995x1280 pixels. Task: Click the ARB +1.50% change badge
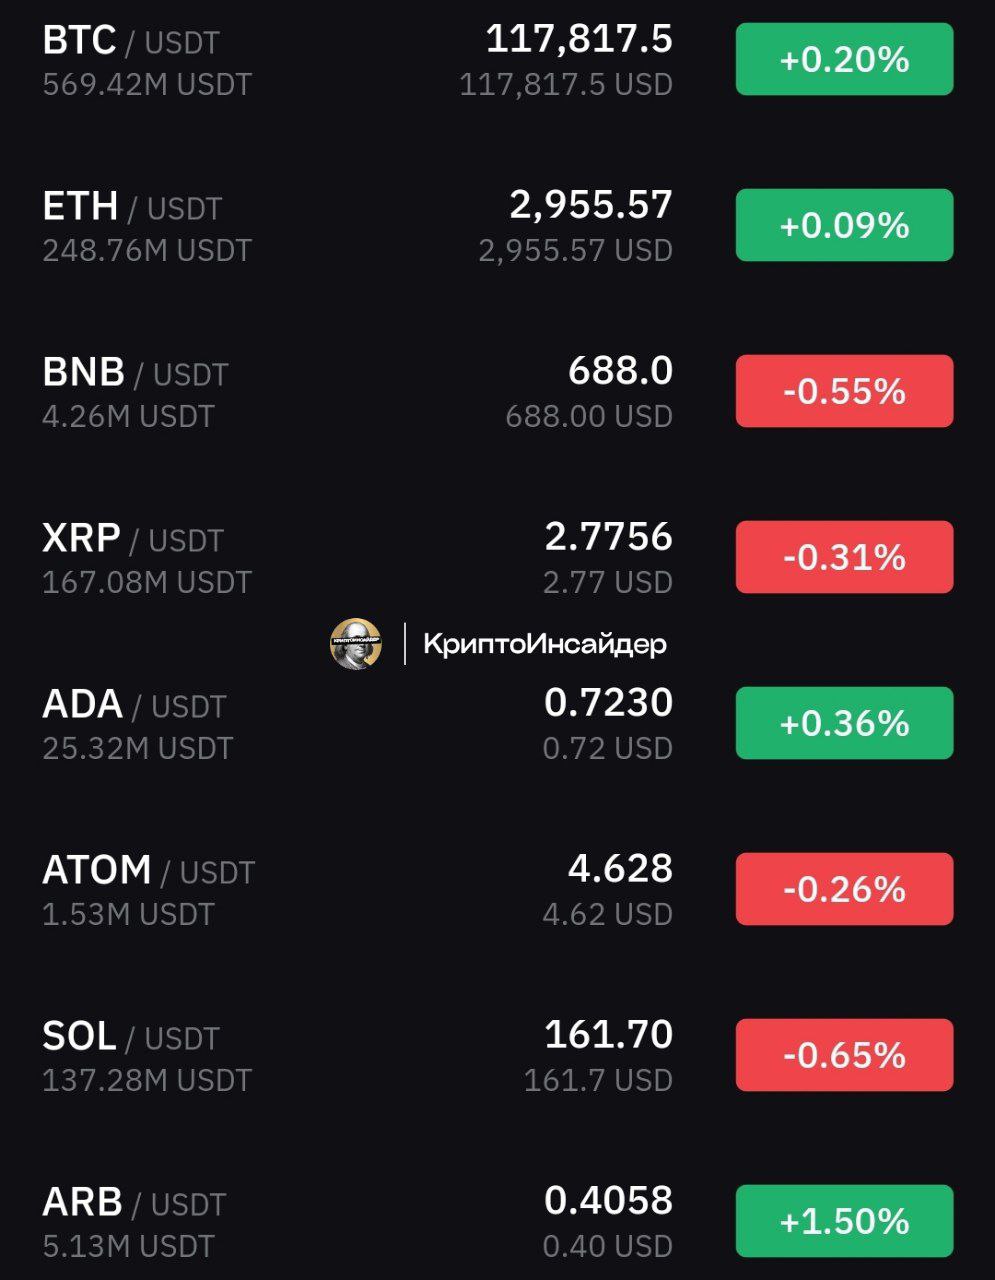point(844,1222)
